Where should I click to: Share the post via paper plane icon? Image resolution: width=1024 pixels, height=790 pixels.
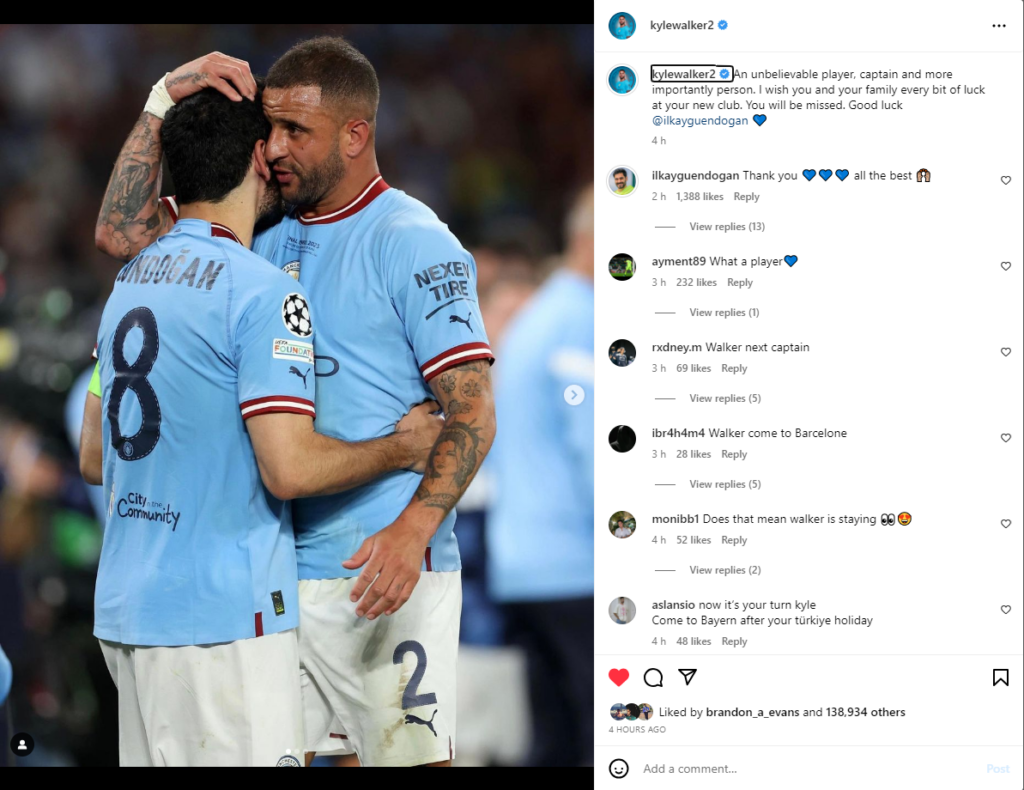pos(687,676)
